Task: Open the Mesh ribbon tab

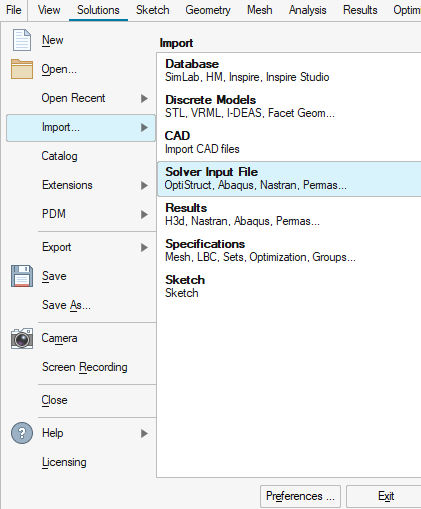Action: 260,10
